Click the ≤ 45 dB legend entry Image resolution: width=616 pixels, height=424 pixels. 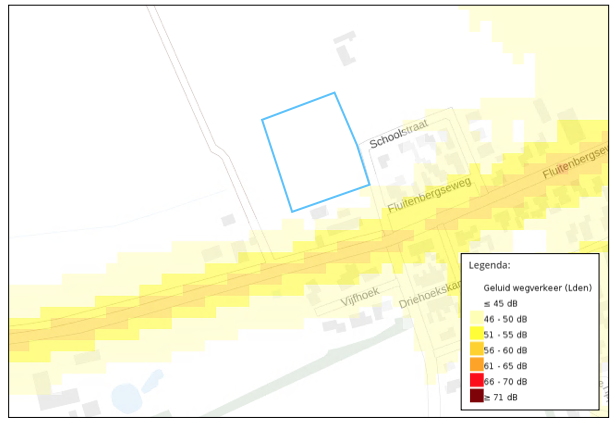500,303
